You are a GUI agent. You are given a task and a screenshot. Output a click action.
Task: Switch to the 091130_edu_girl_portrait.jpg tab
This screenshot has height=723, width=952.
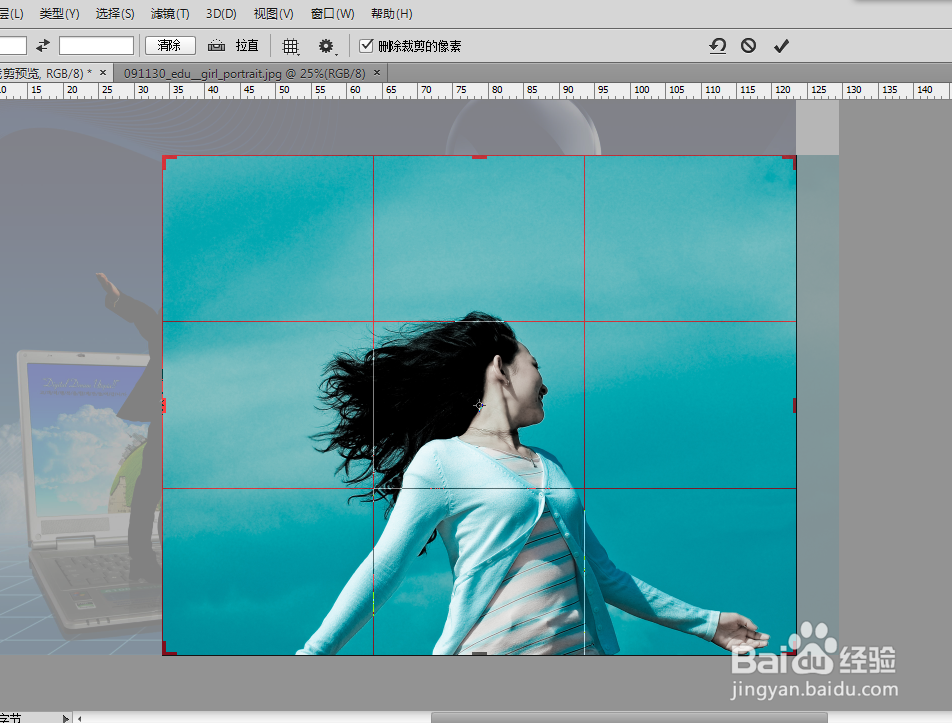(x=245, y=73)
